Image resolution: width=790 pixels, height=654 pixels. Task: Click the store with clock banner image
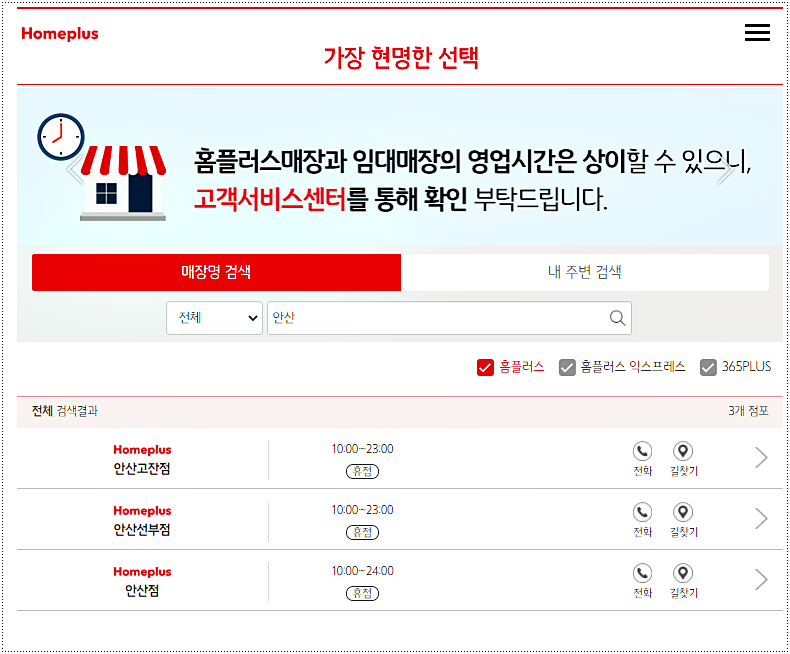pyautogui.click(x=102, y=167)
